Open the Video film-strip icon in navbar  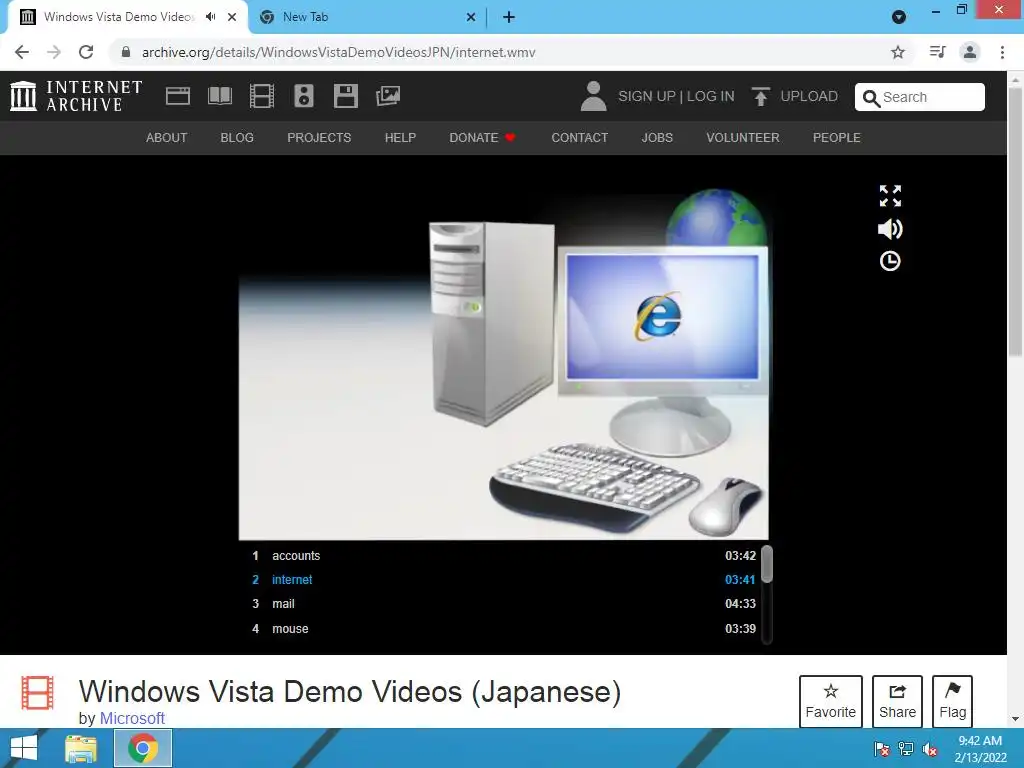(x=262, y=96)
